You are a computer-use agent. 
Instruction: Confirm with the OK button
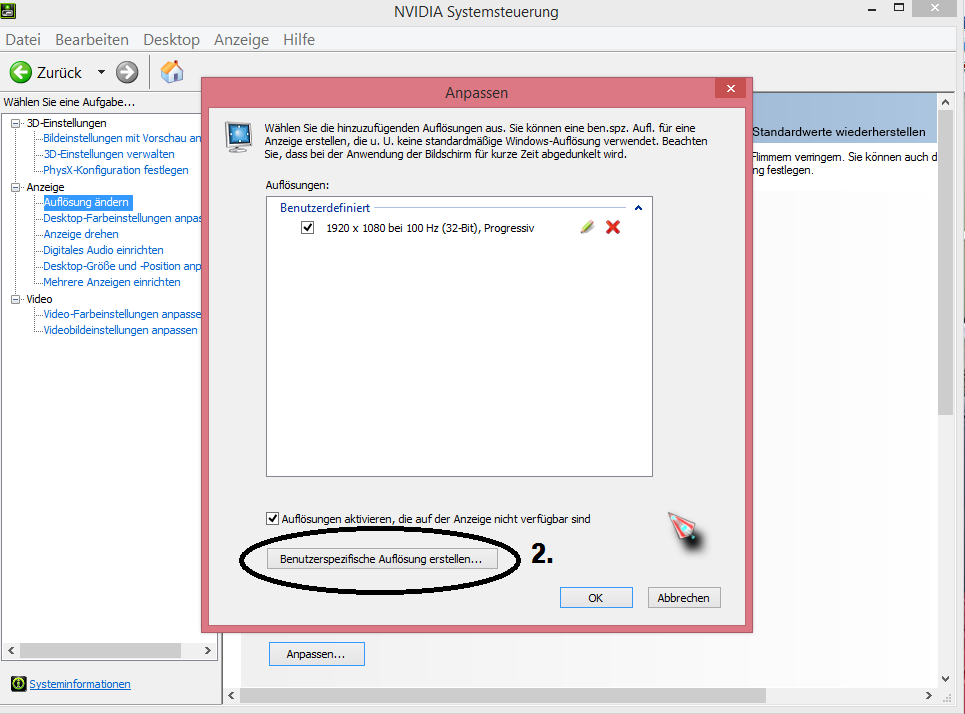(596, 598)
